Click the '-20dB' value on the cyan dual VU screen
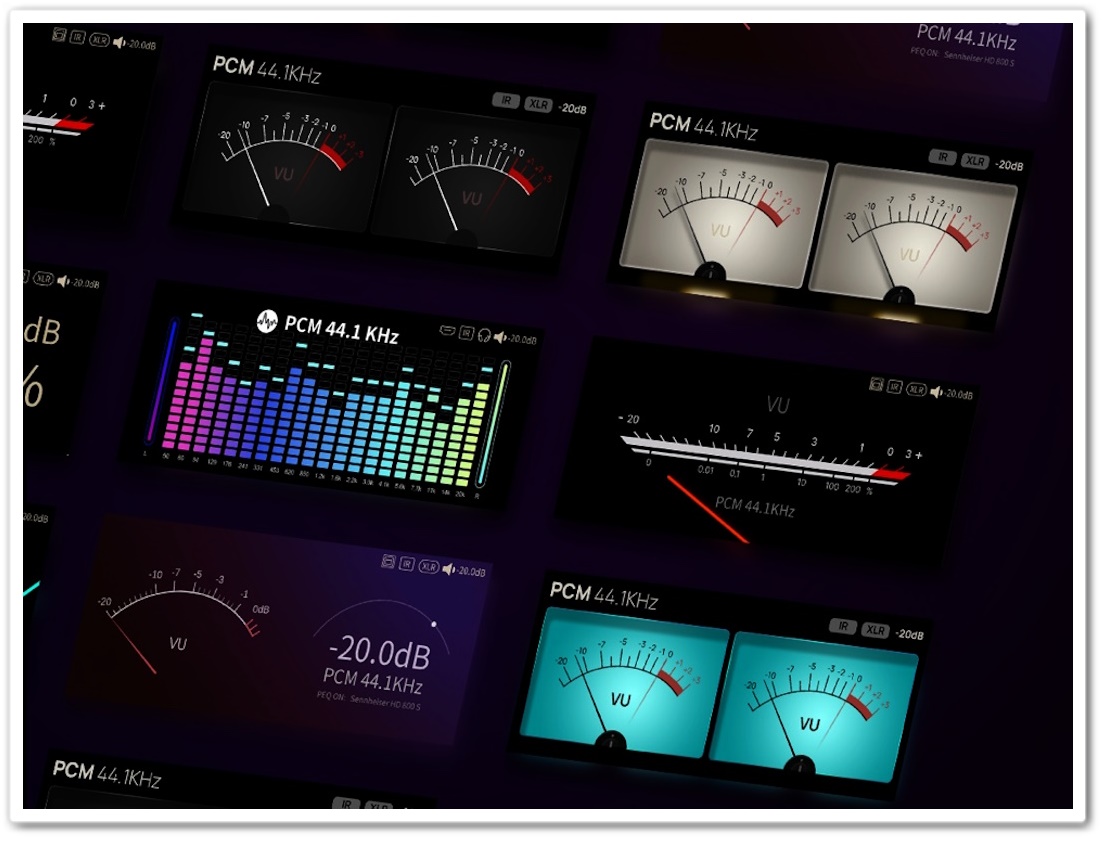 pos(909,634)
